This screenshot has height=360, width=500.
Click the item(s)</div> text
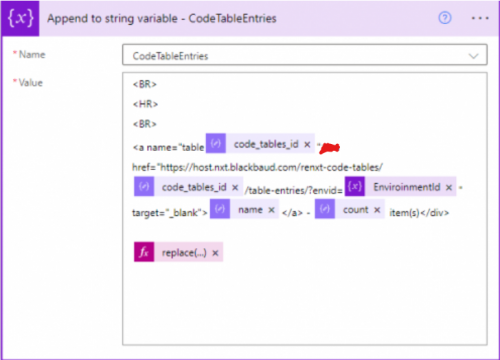[x=419, y=212]
